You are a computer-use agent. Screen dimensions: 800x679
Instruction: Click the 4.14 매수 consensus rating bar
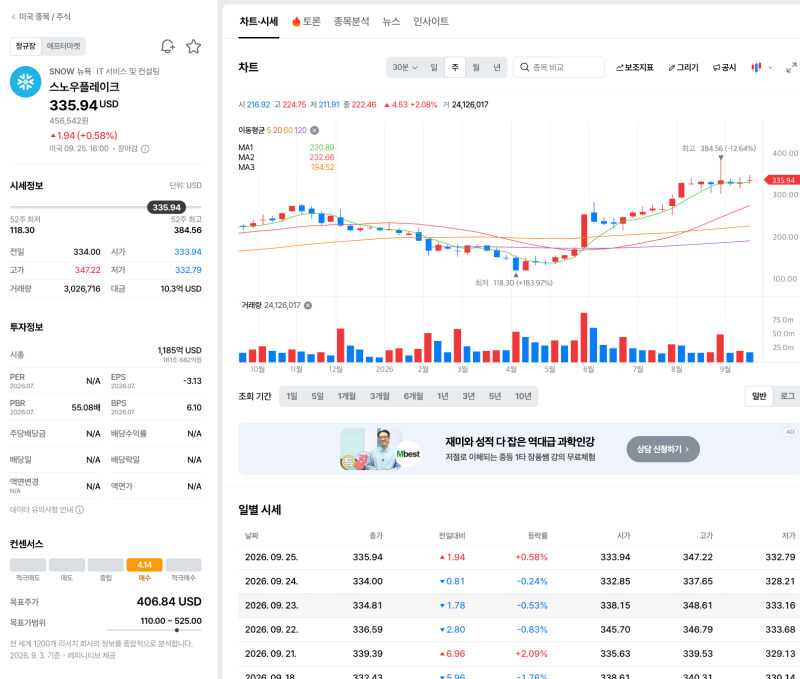tap(144, 565)
